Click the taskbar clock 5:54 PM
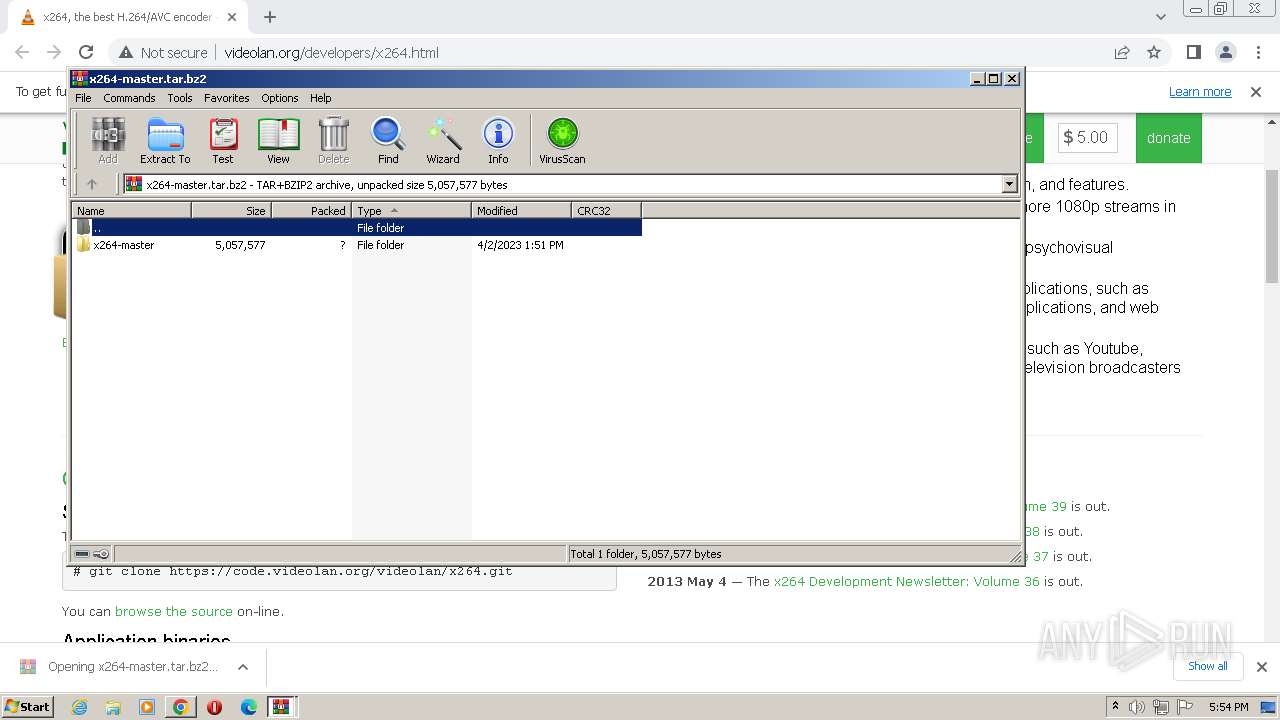The width and height of the screenshot is (1280, 720). click(x=1229, y=707)
